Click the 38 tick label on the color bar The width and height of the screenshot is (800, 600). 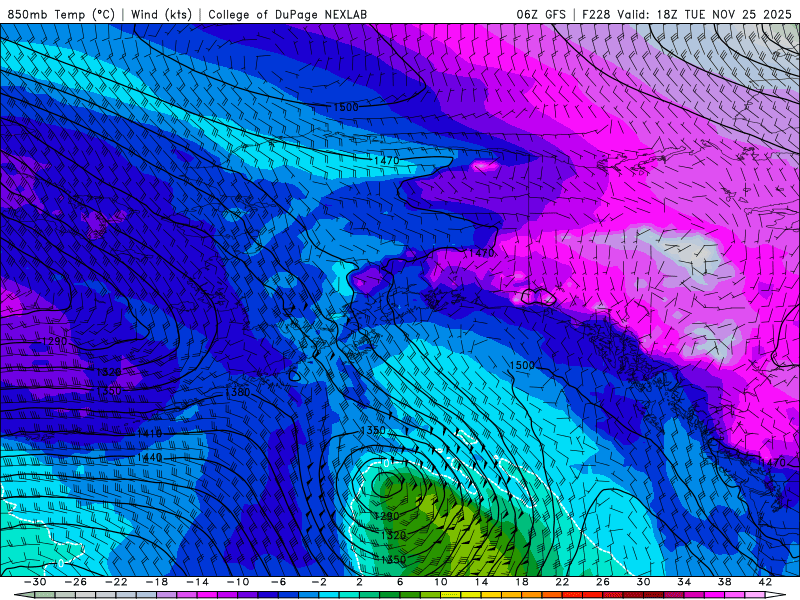point(724,582)
